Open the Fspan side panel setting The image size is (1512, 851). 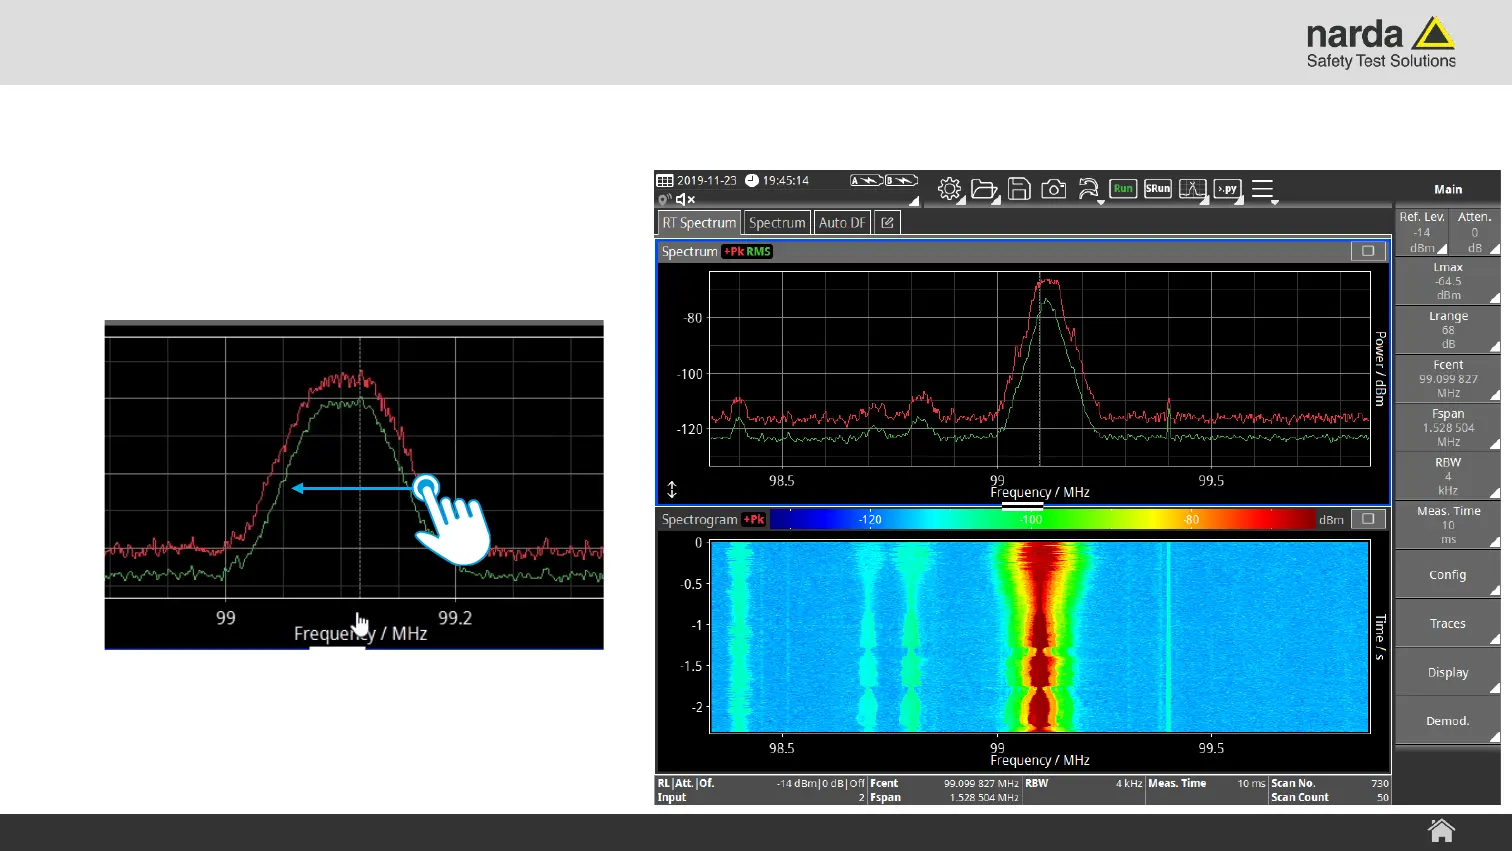(1448, 428)
